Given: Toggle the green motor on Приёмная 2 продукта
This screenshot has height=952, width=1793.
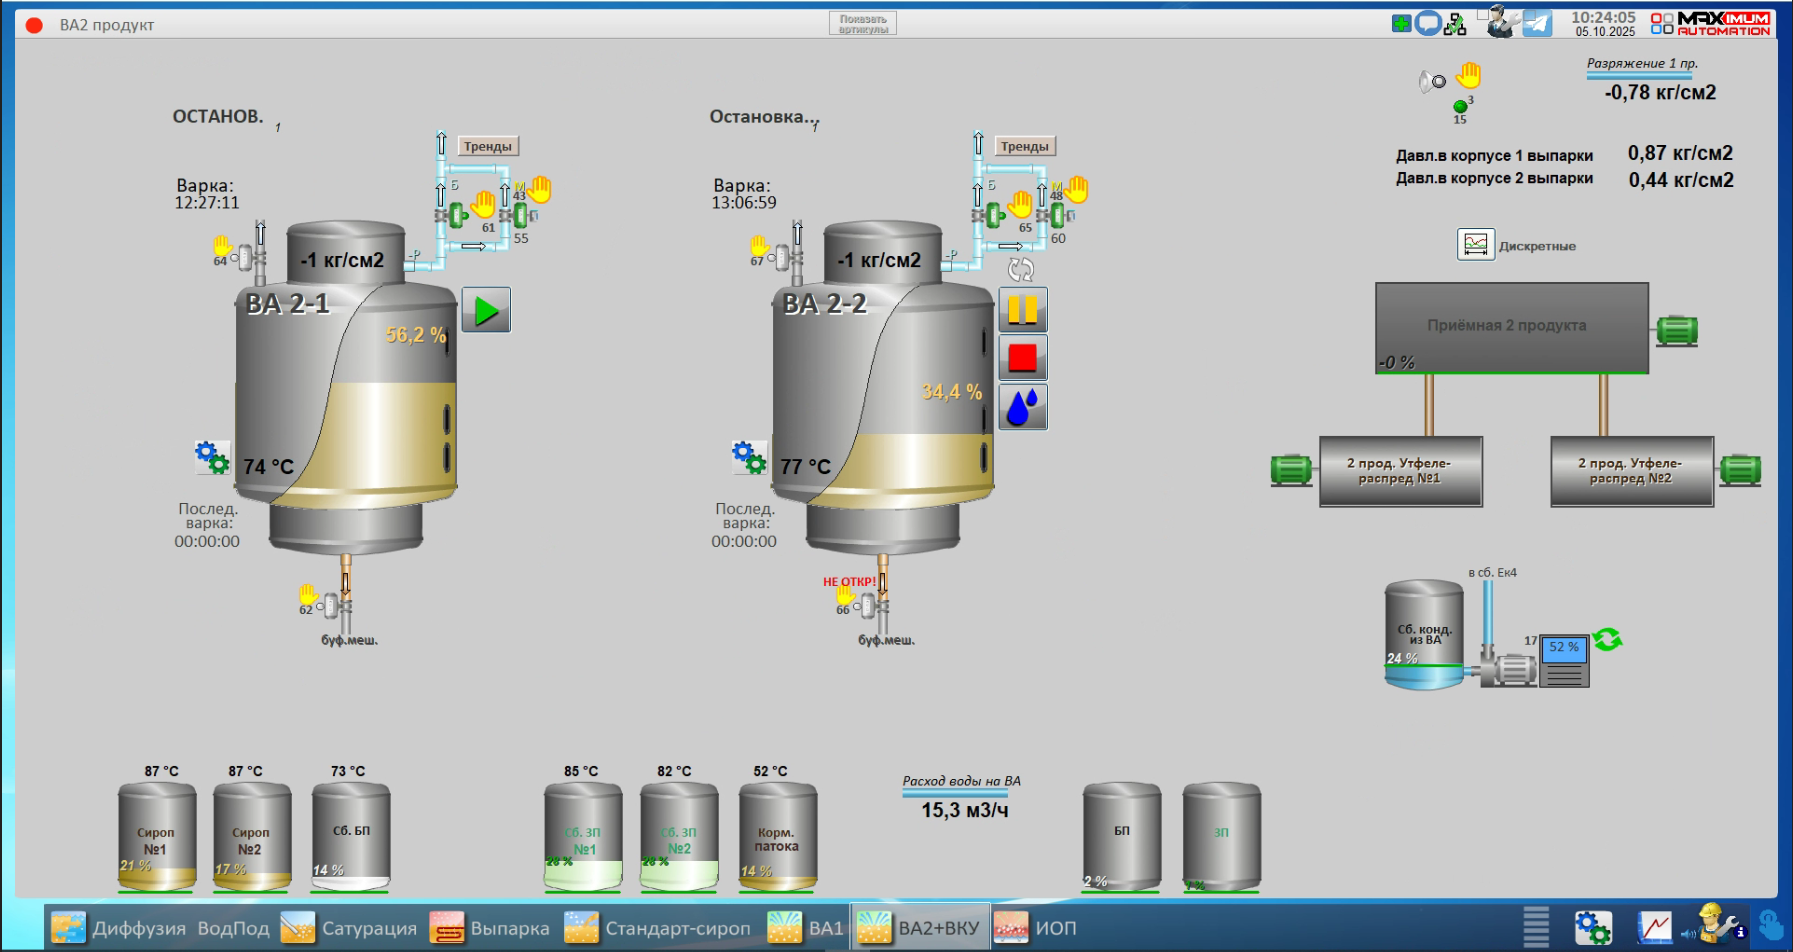Looking at the screenshot, I should [1677, 330].
